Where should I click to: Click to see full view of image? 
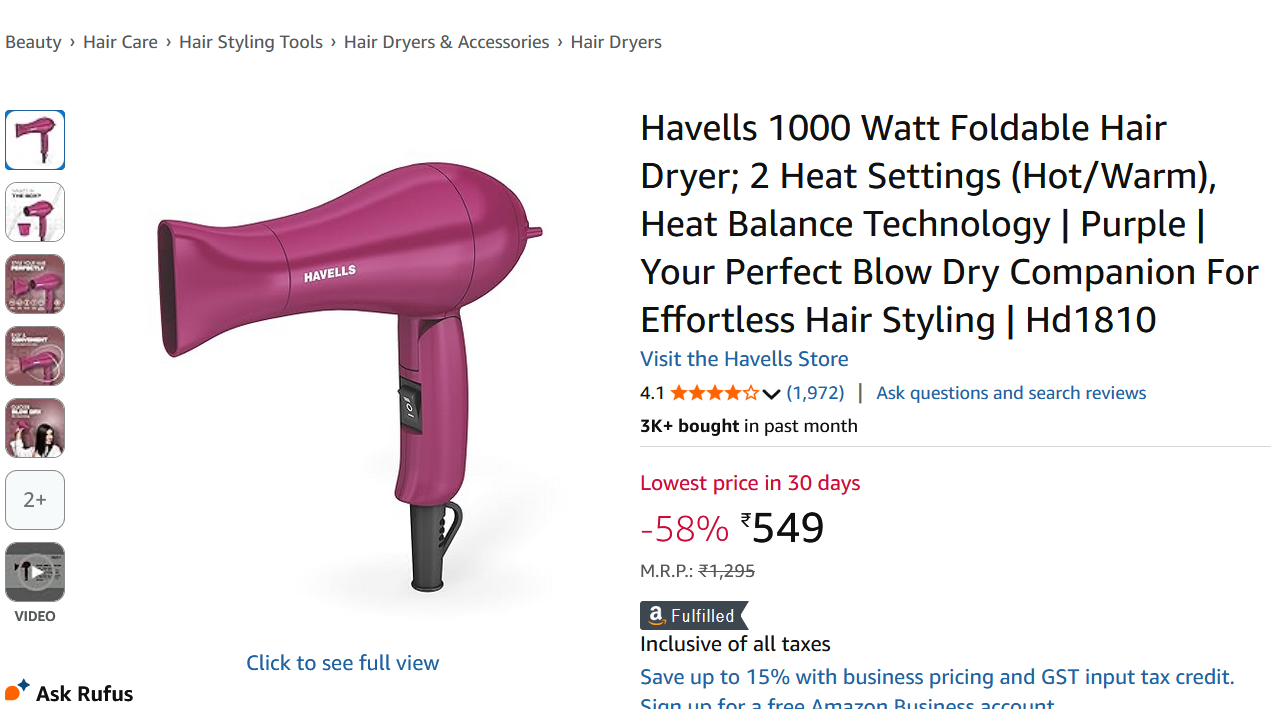click(x=343, y=663)
